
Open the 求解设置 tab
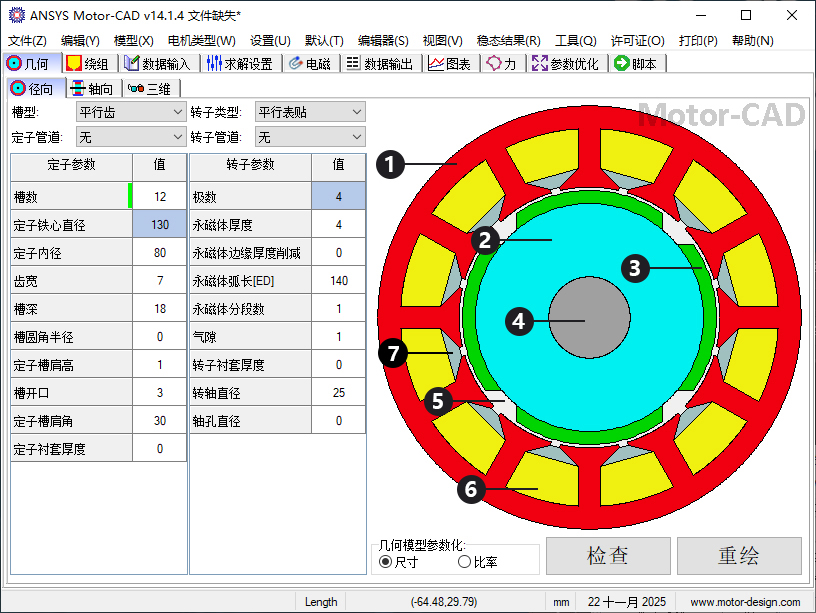tap(240, 63)
